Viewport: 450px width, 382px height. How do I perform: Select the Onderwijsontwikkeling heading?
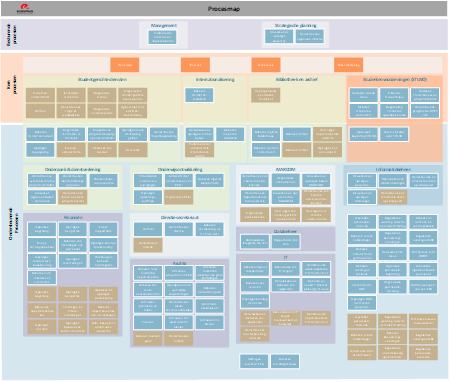pos(180,169)
